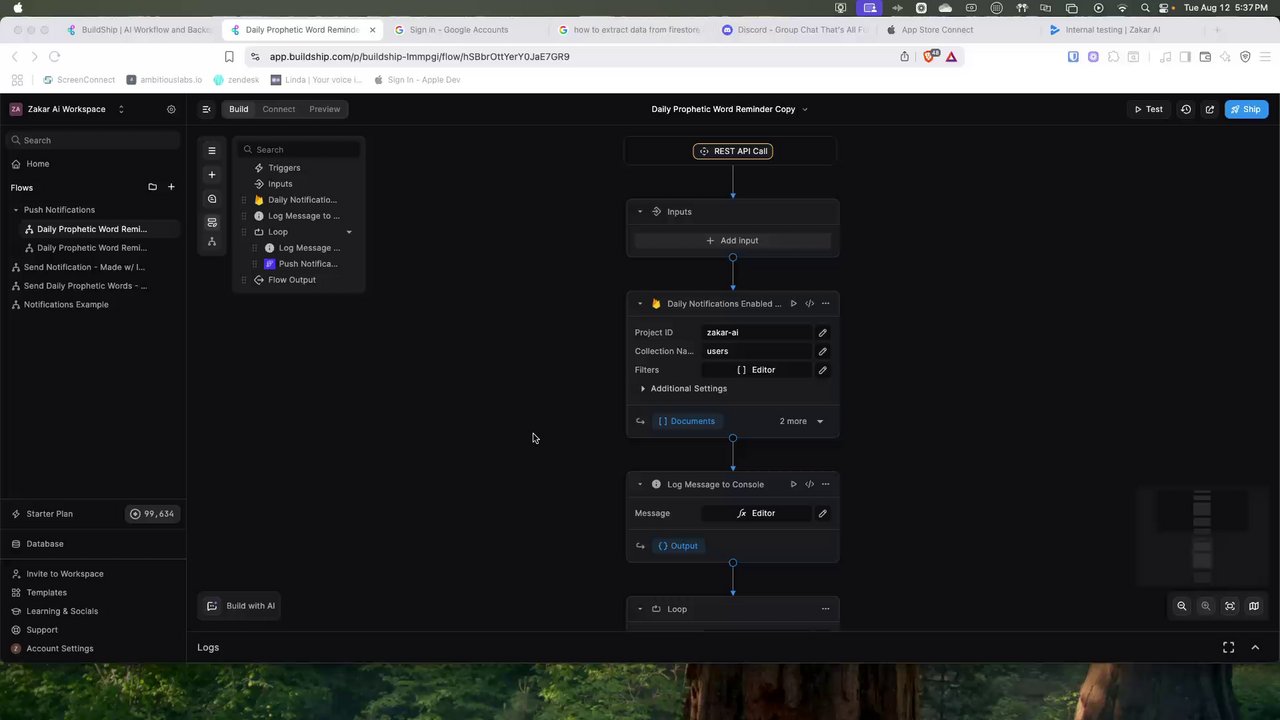The image size is (1280, 720).
Task: Open more options on the Loop node
Action: point(825,609)
